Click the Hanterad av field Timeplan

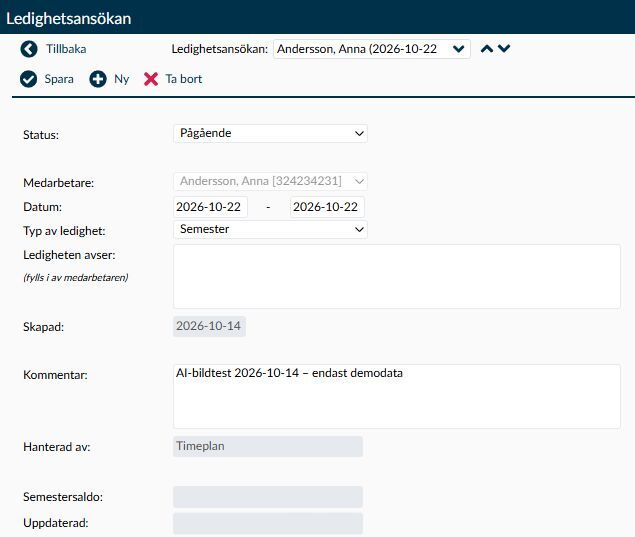268,446
